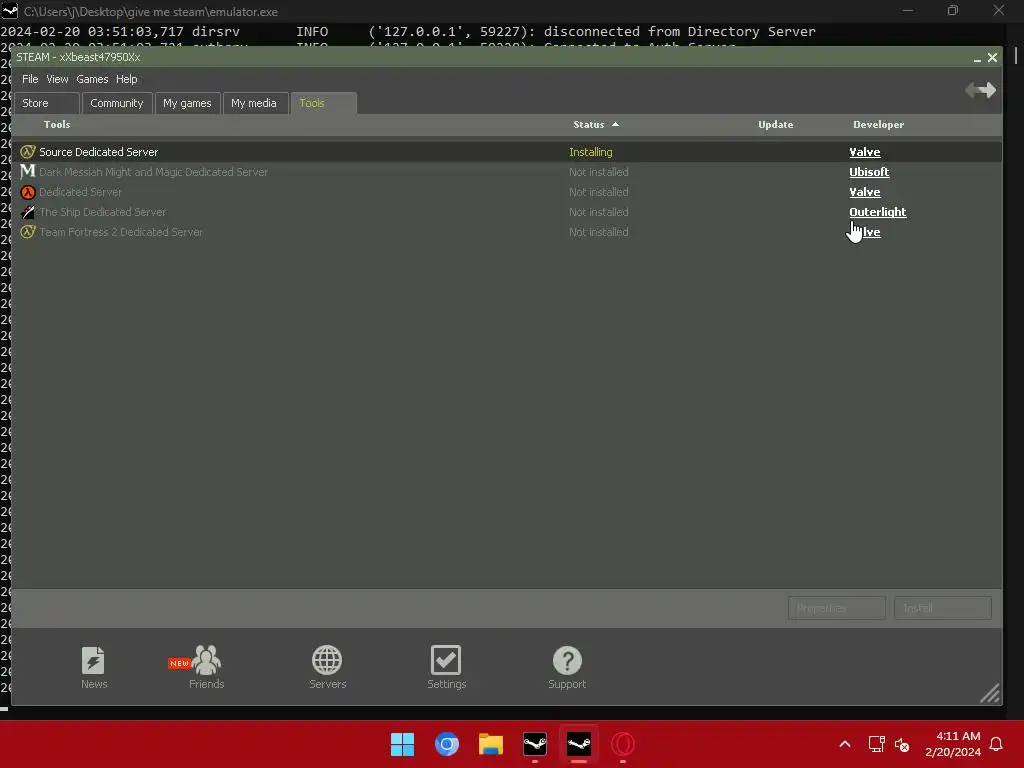Click the Status column sort arrow
Image resolution: width=1024 pixels, height=768 pixels.
coord(615,124)
